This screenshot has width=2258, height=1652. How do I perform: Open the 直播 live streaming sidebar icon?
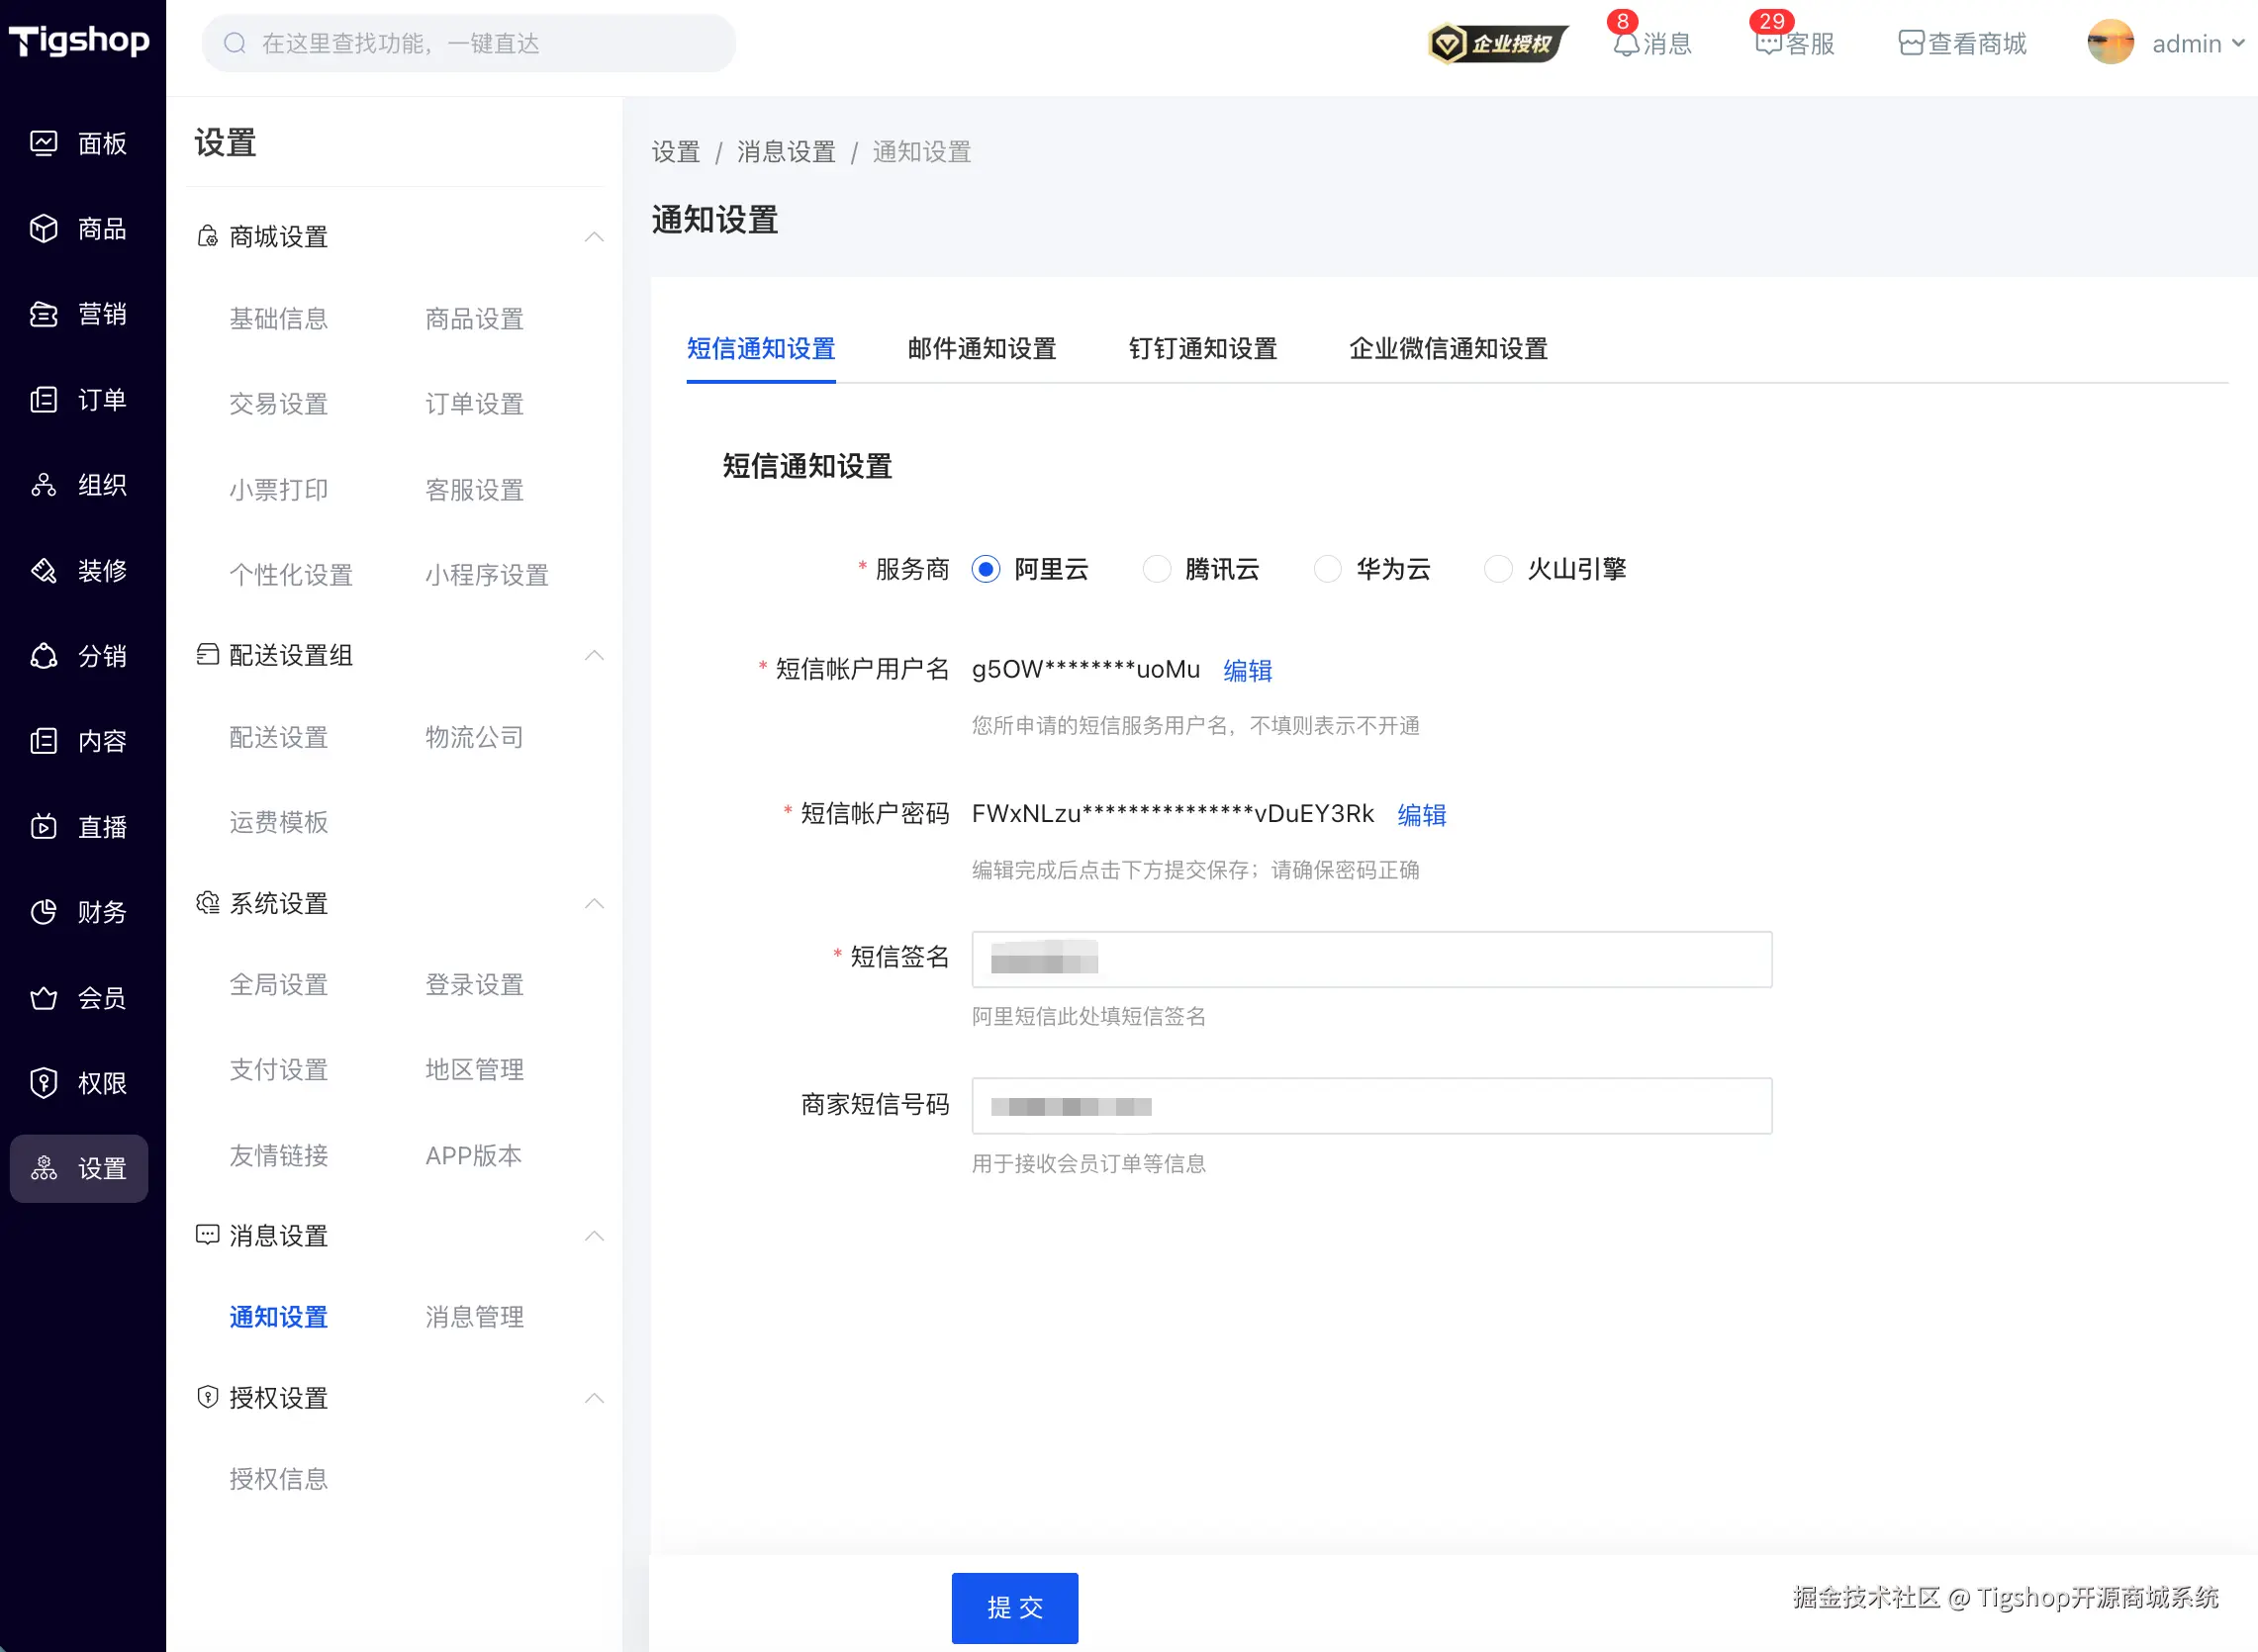click(43, 827)
